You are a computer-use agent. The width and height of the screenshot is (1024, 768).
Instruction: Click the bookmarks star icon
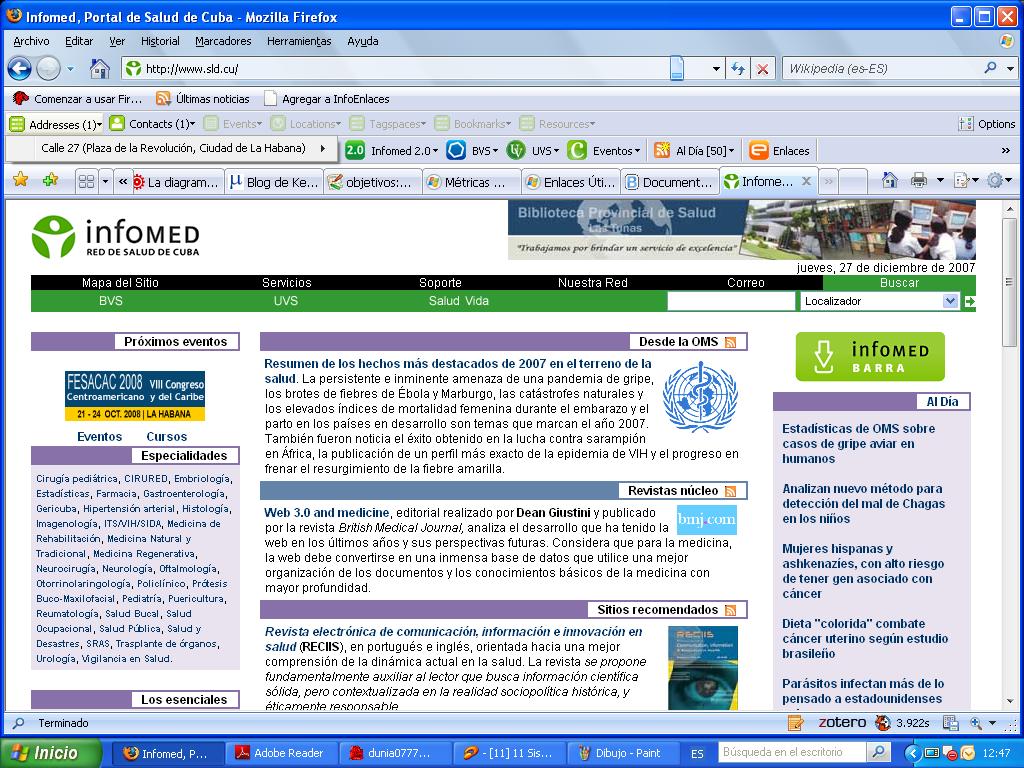click(x=20, y=181)
